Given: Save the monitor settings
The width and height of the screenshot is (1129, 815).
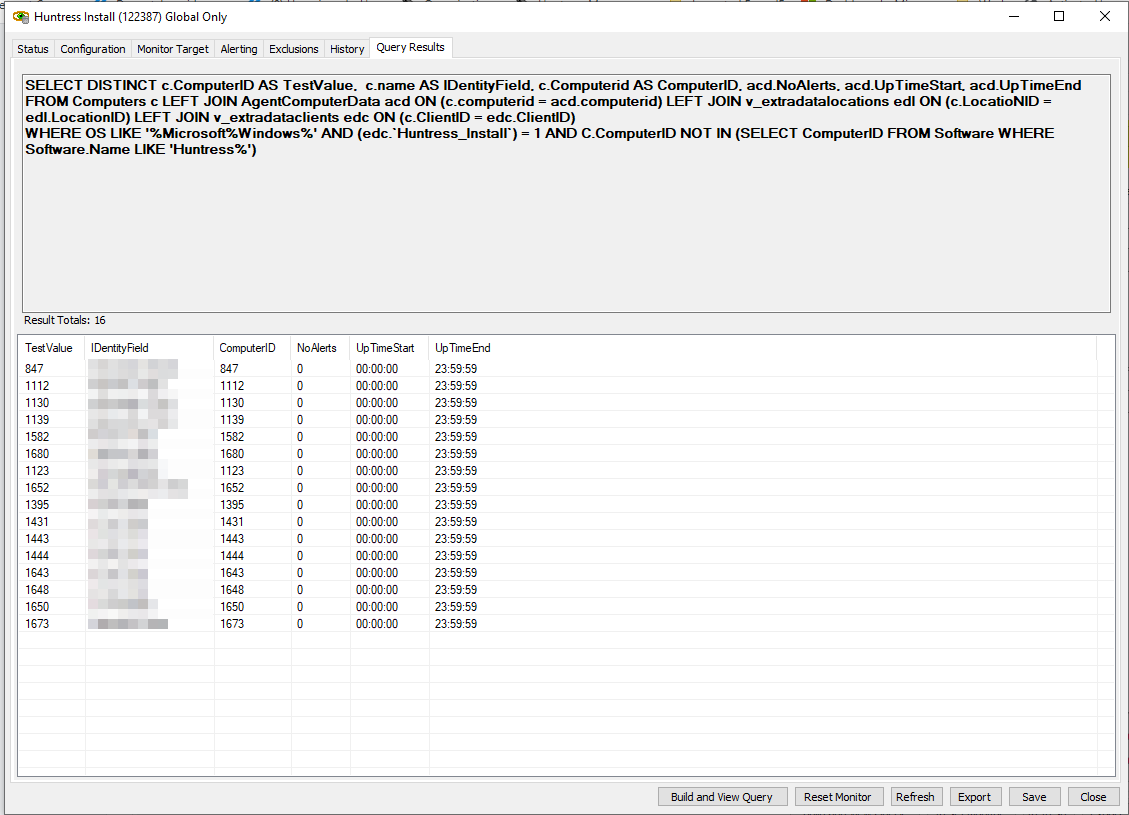Looking at the screenshot, I should click(1034, 796).
